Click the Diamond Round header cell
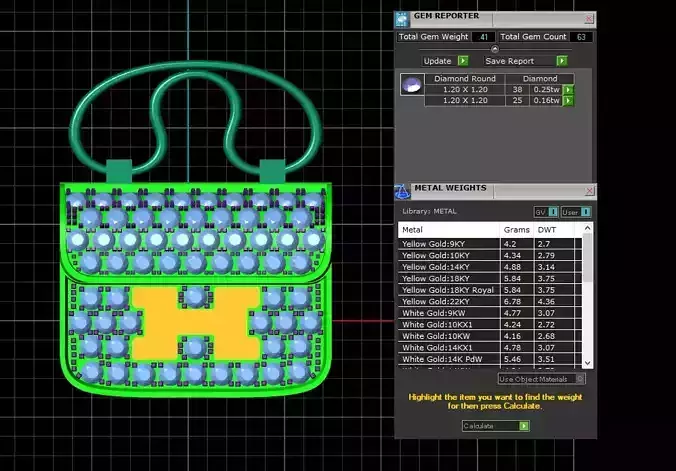The width and height of the screenshot is (676, 471). (x=465, y=79)
